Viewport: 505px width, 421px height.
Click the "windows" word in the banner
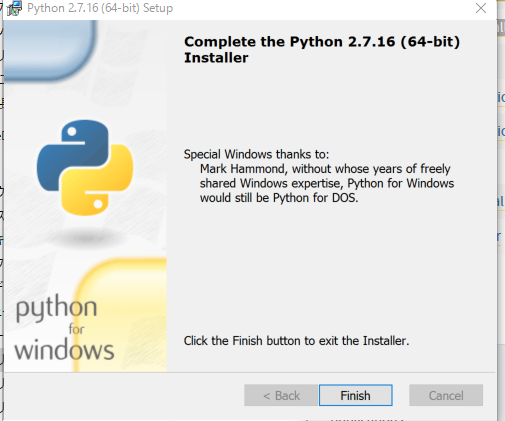click(x=64, y=350)
